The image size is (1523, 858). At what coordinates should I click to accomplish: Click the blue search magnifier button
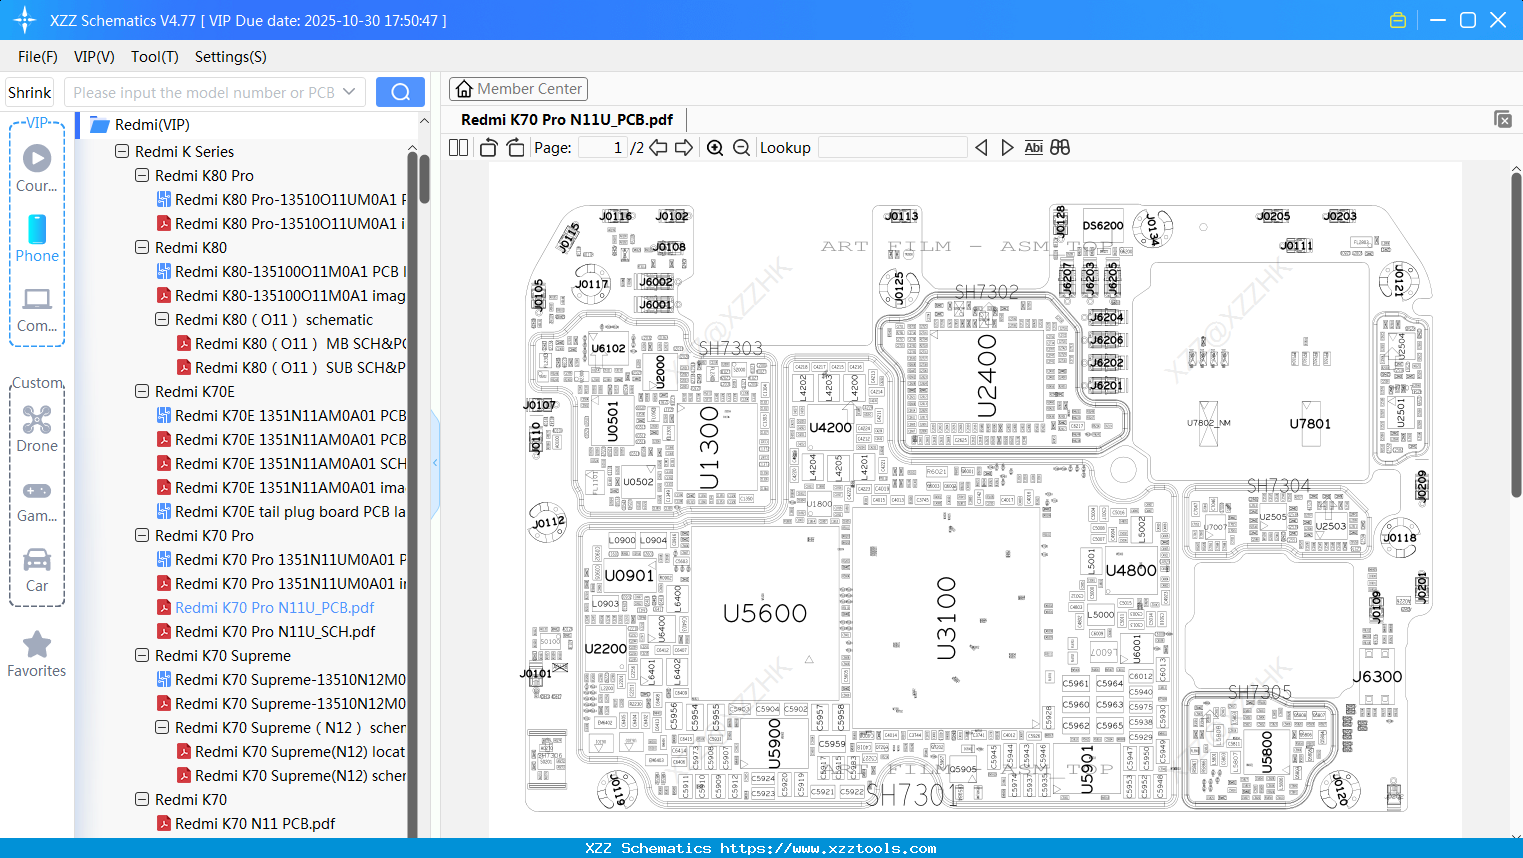click(400, 92)
